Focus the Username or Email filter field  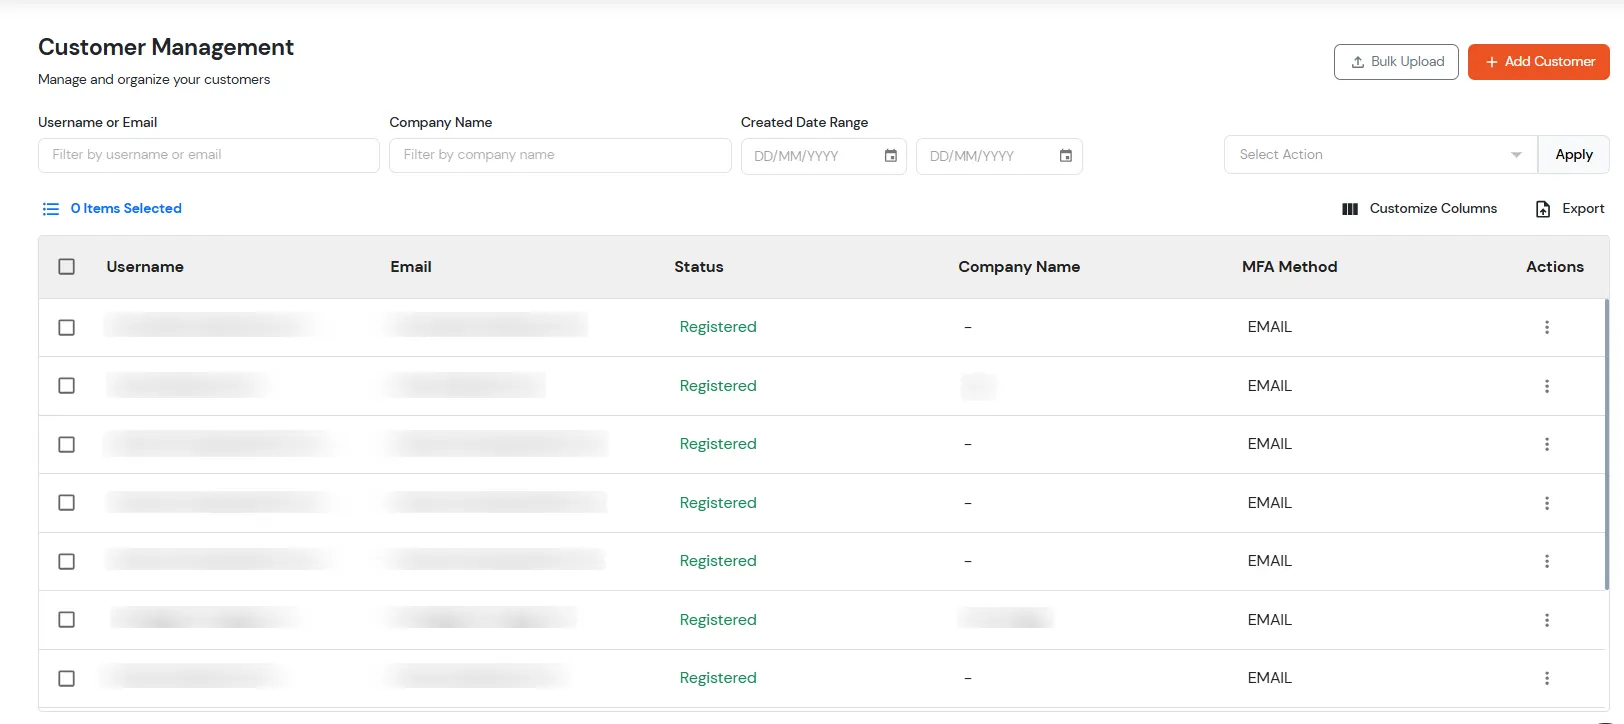coord(209,155)
